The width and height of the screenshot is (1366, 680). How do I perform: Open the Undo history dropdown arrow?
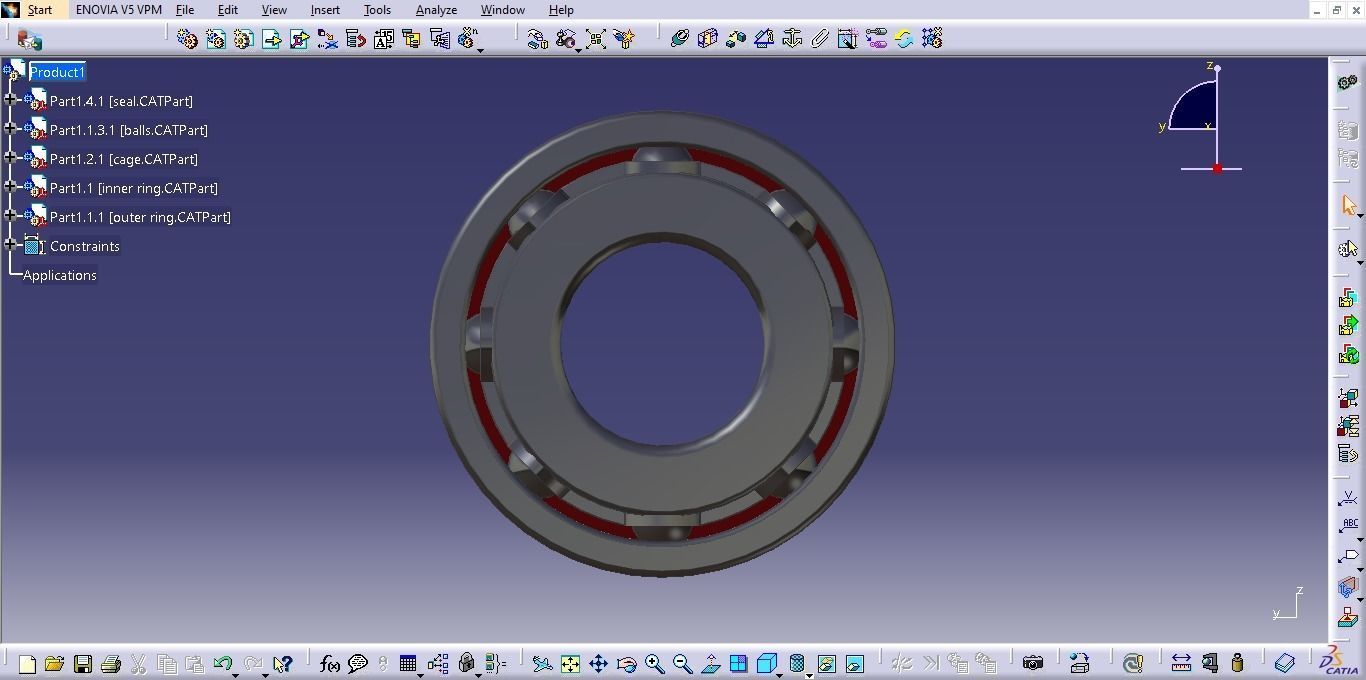click(x=235, y=675)
